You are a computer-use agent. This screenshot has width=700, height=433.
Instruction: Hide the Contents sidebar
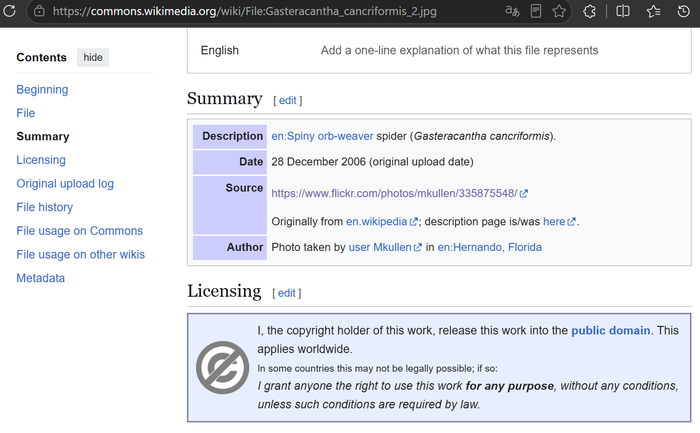coord(93,58)
